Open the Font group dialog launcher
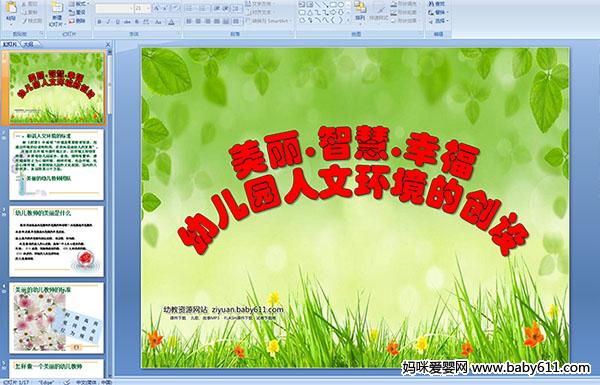 (179, 34)
